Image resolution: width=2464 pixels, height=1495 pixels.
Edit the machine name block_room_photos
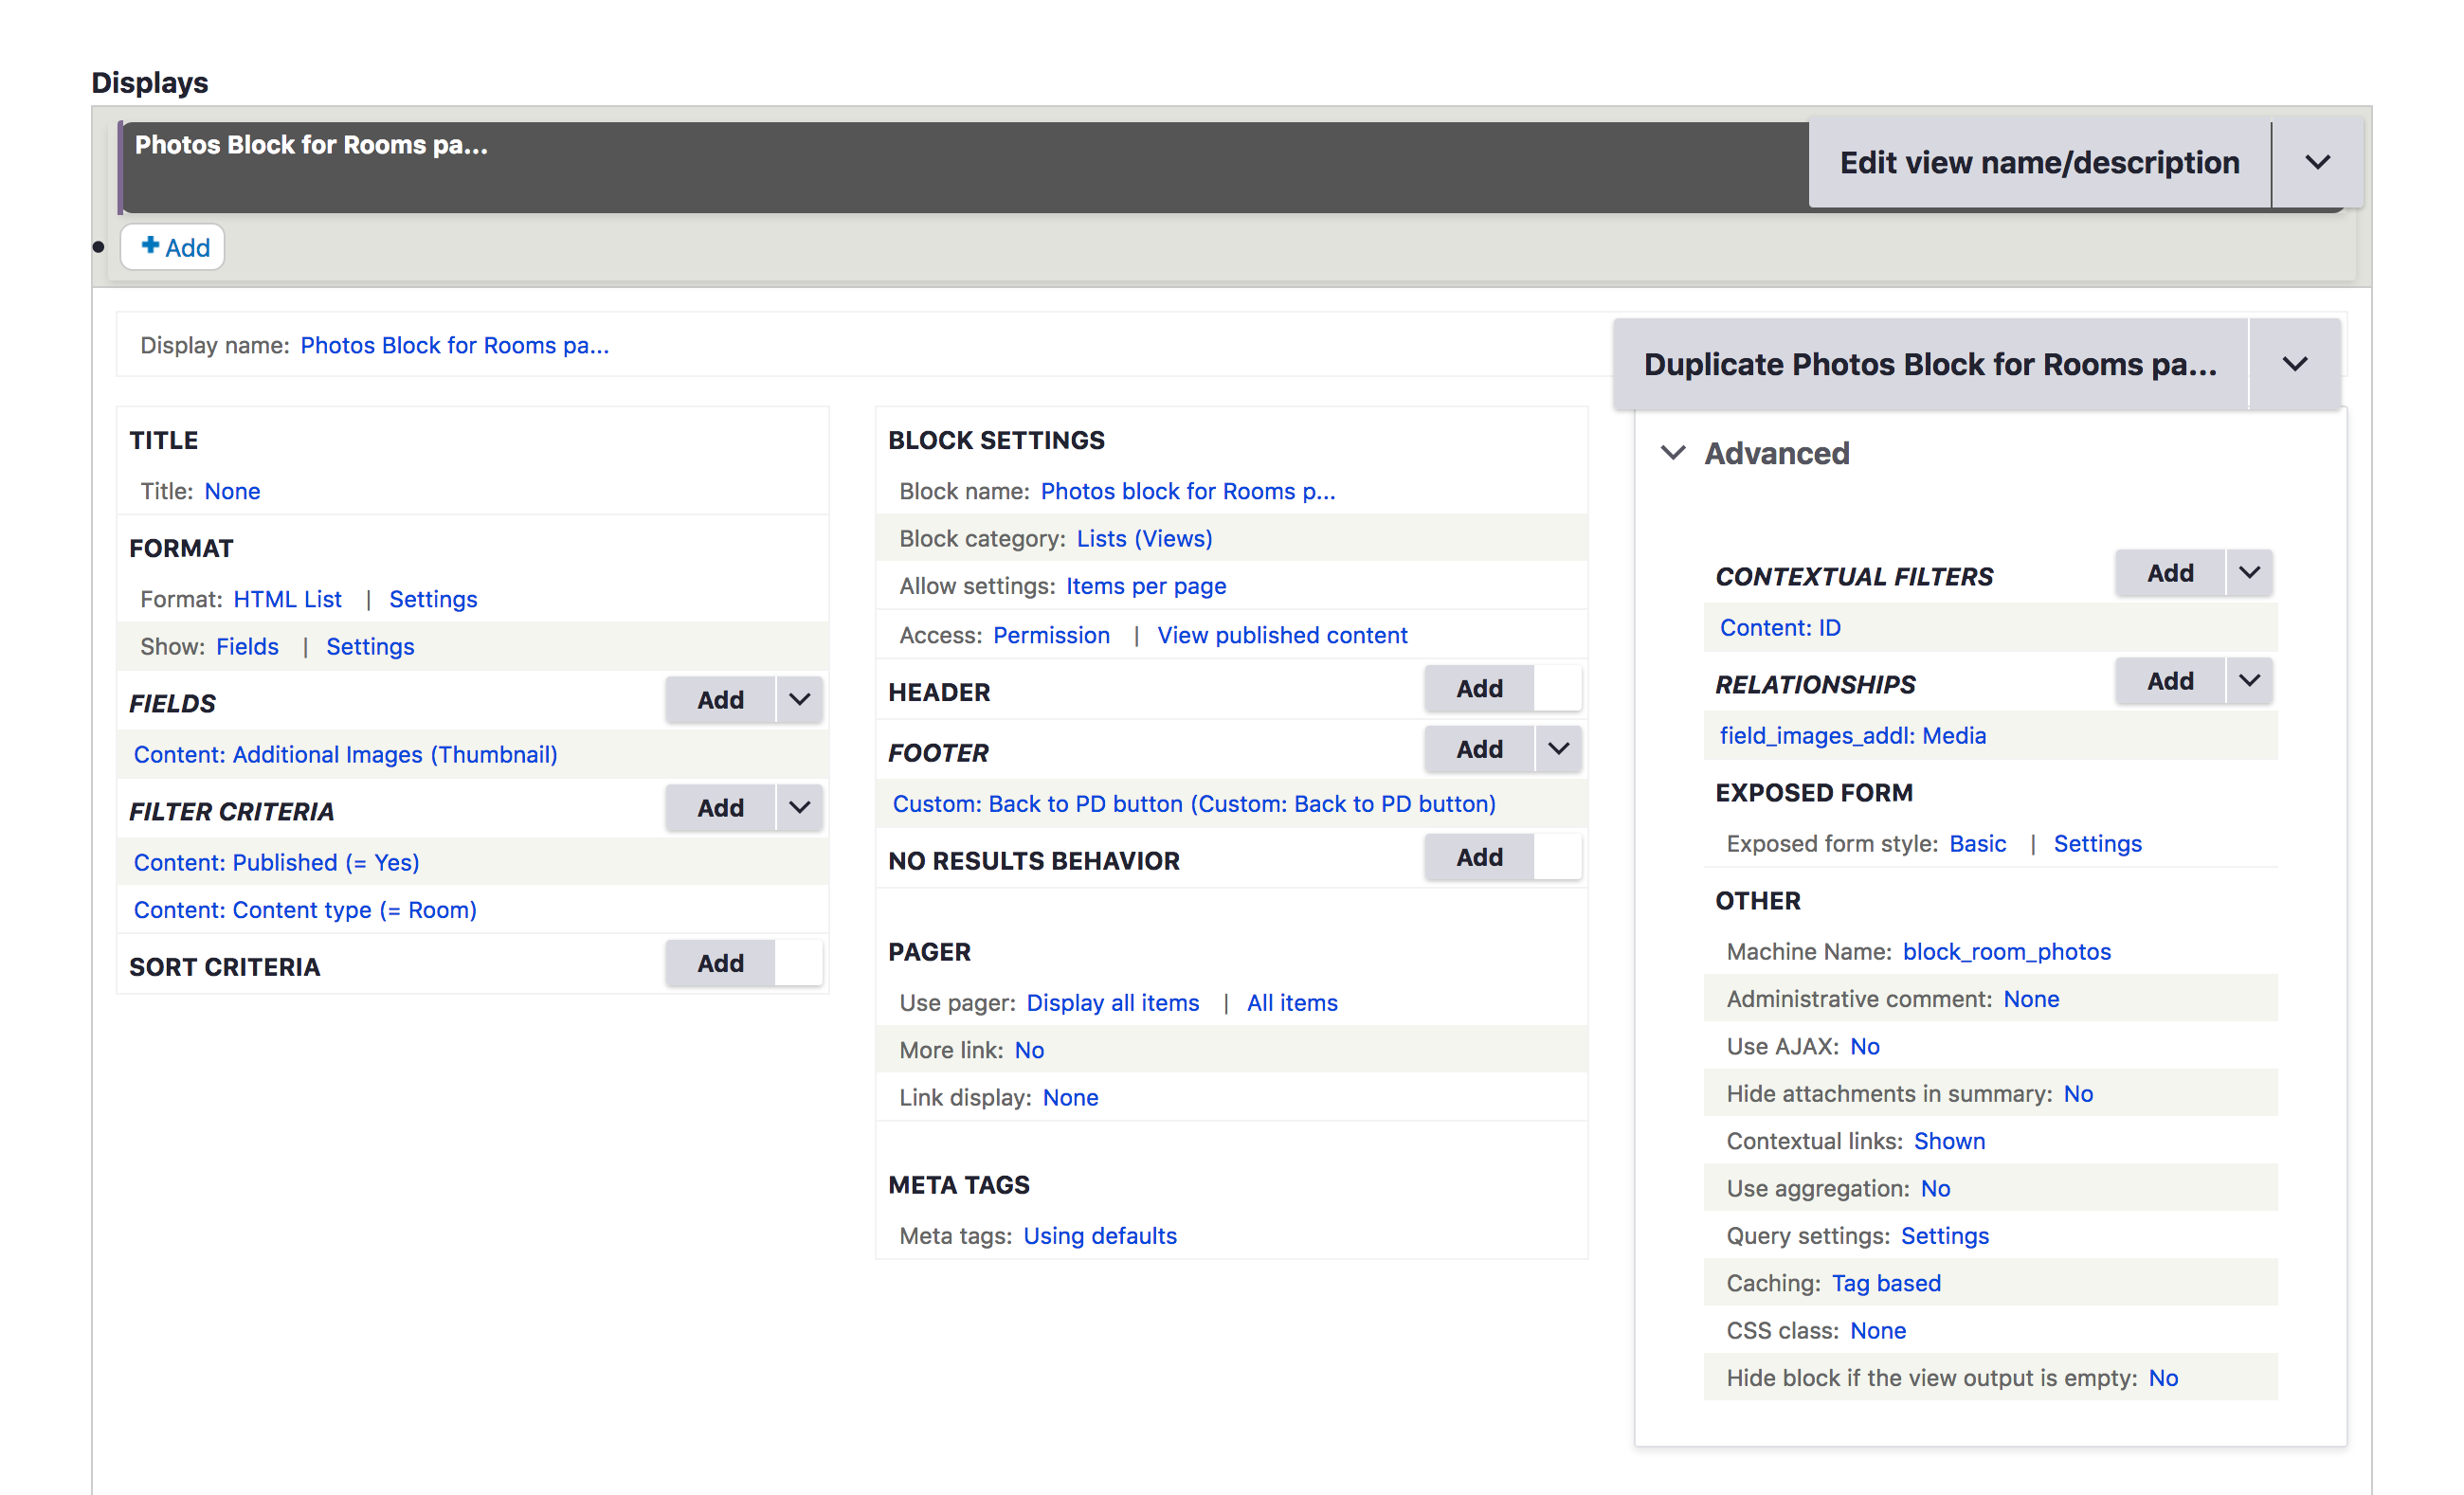pyautogui.click(x=2006, y=951)
